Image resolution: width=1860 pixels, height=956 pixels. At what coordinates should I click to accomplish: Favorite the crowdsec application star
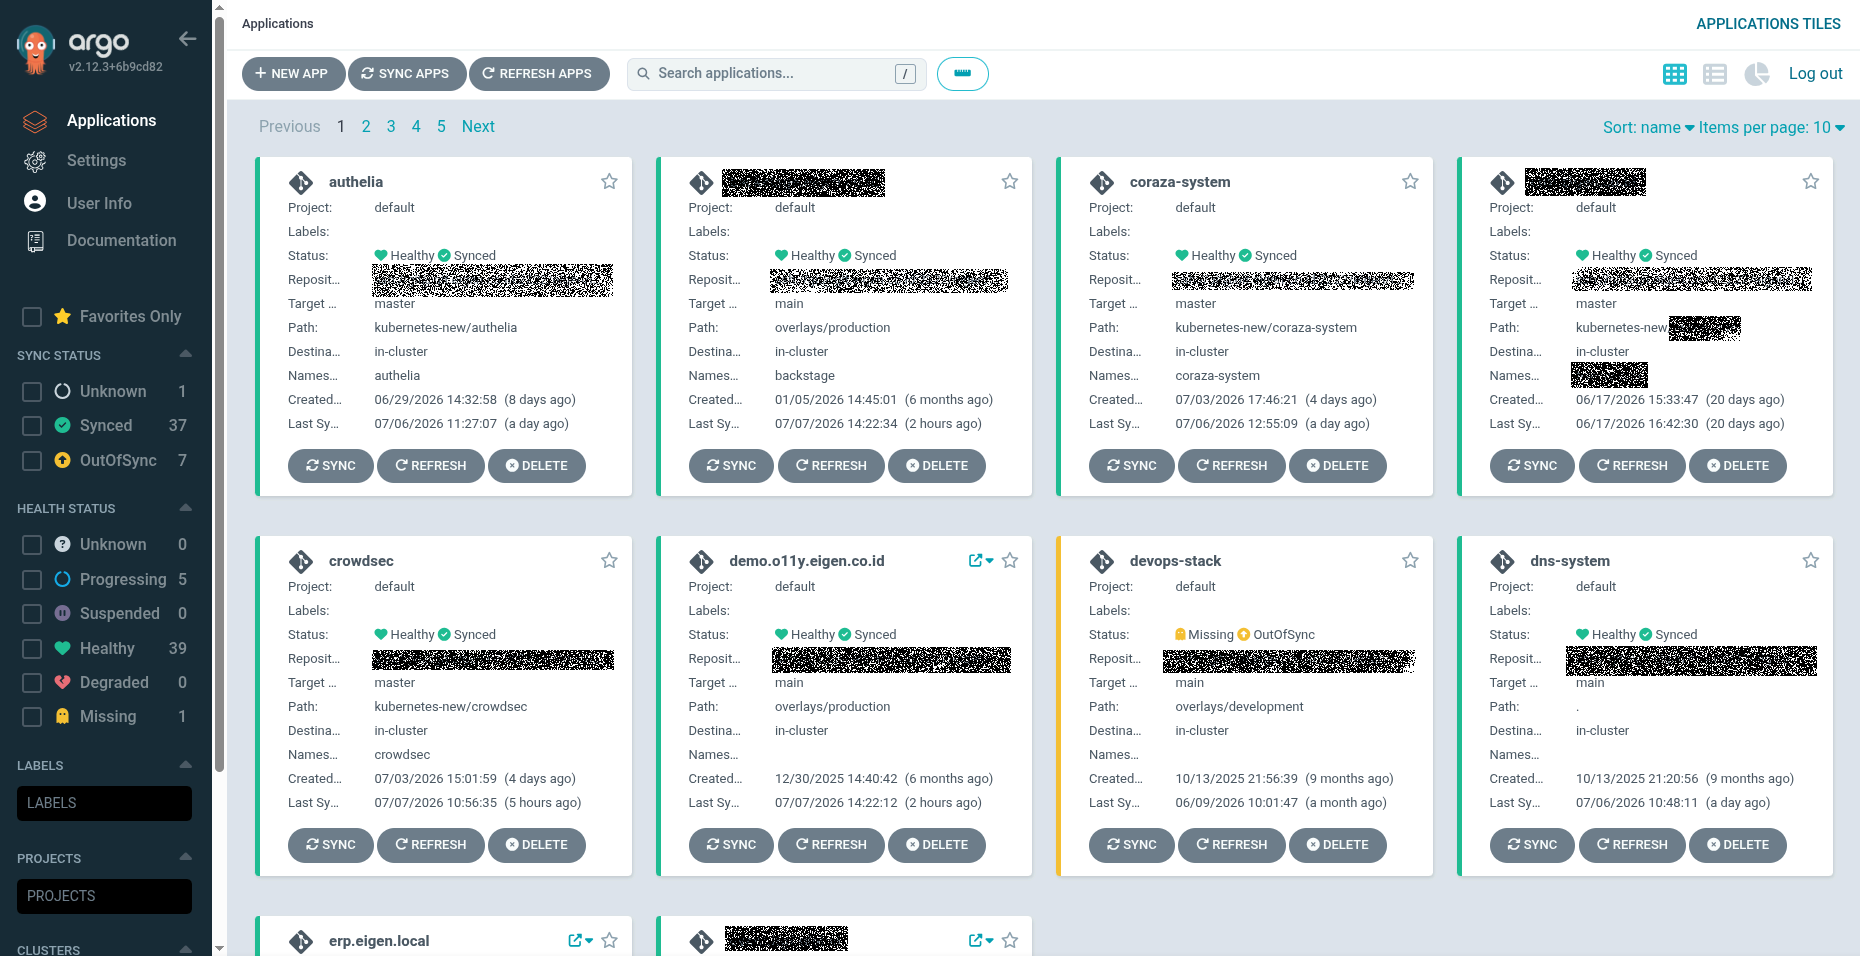pyautogui.click(x=609, y=561)
